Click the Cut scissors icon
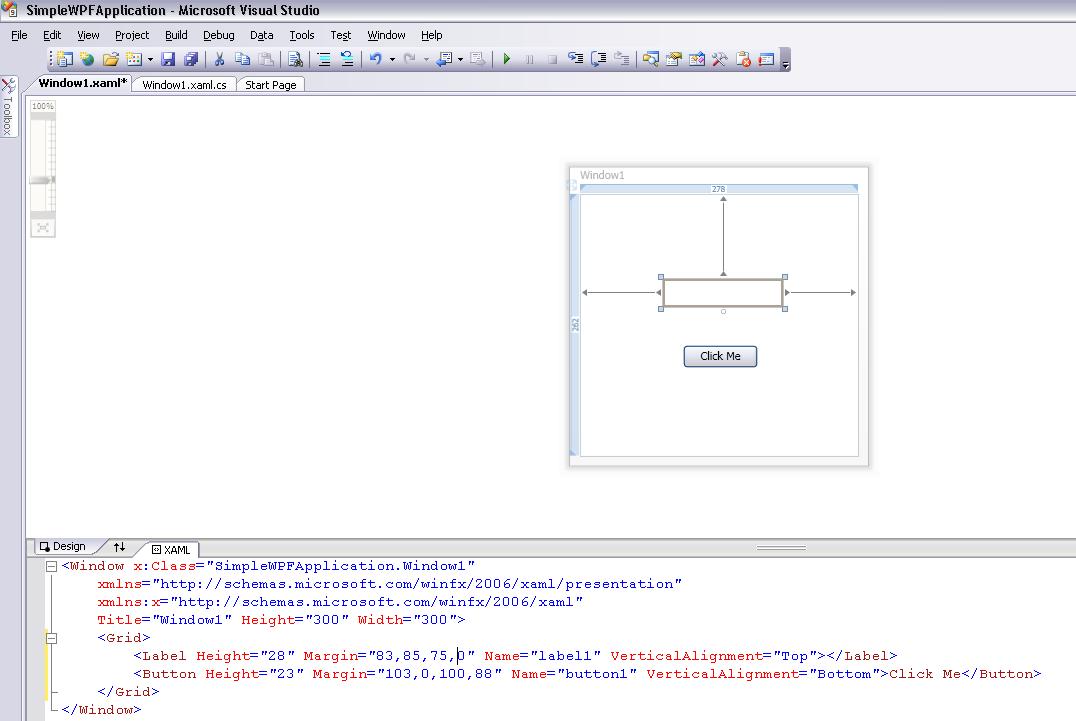This screenshot has height=721, width=1076. coord(219,59)
